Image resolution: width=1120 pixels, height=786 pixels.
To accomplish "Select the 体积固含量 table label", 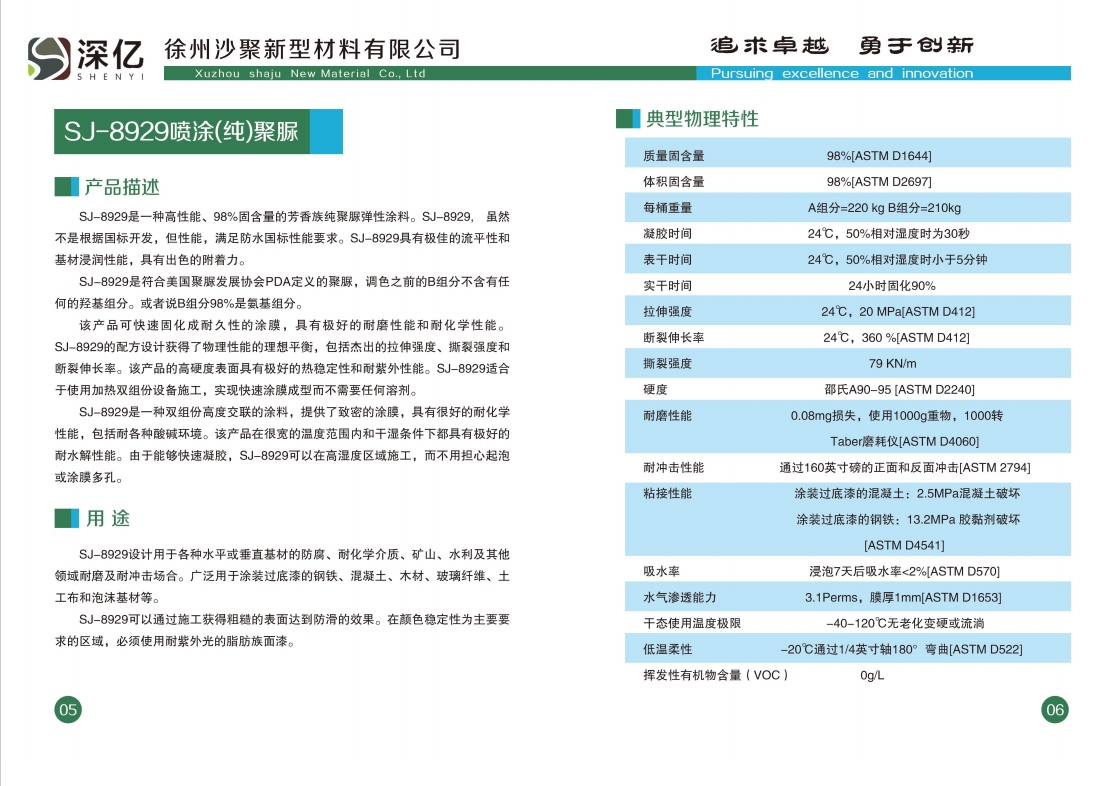I will pos(674,181).
